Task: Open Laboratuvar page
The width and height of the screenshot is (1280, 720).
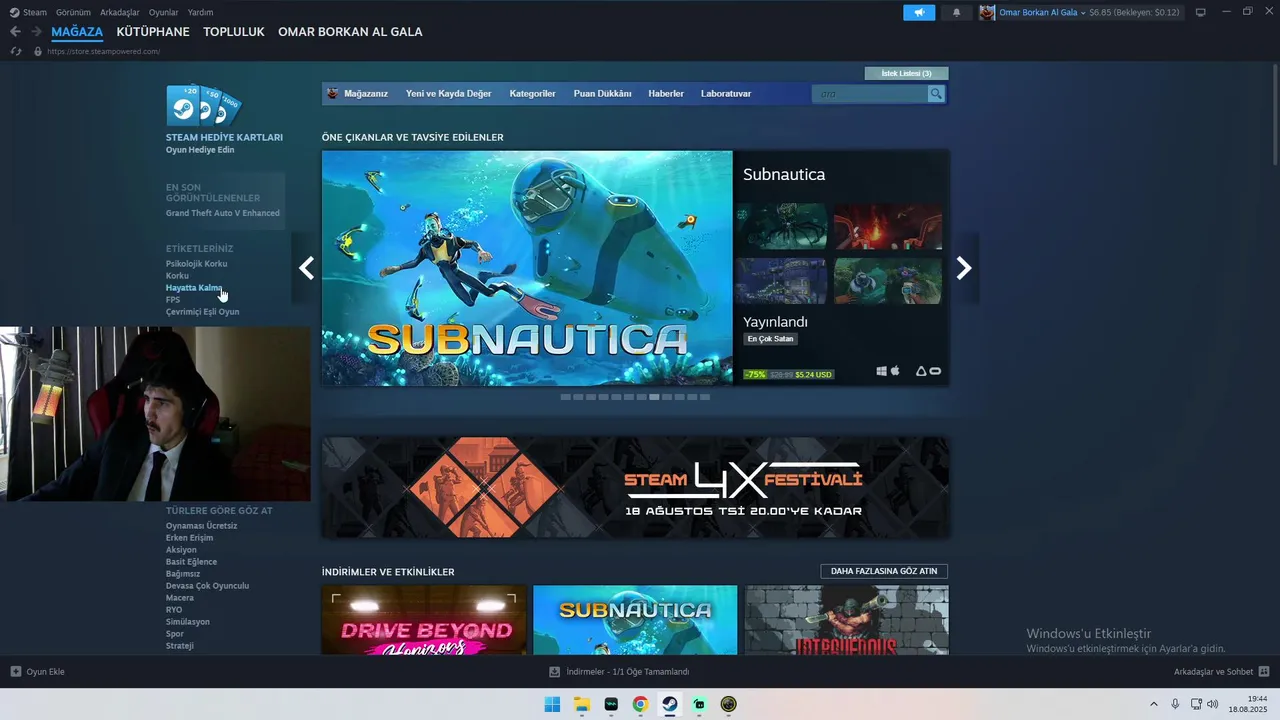Action: coord(726,94)
